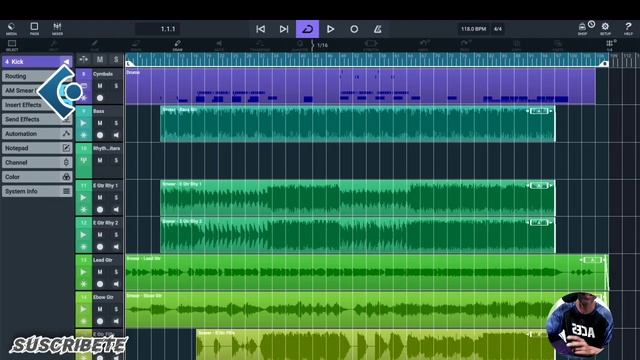Click the freeze snowflake on E Gtr Rhy 2
The height and width of the screenshot is (360, 640).
click(x=84, y=247)
